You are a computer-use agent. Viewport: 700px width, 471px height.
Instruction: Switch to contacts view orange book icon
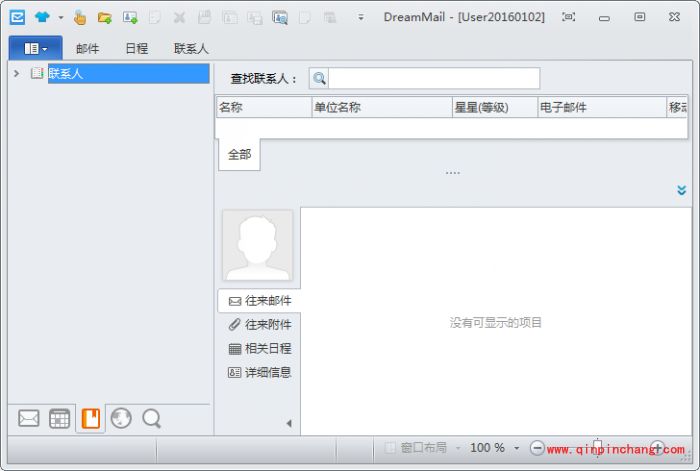(x=91, y=419)
